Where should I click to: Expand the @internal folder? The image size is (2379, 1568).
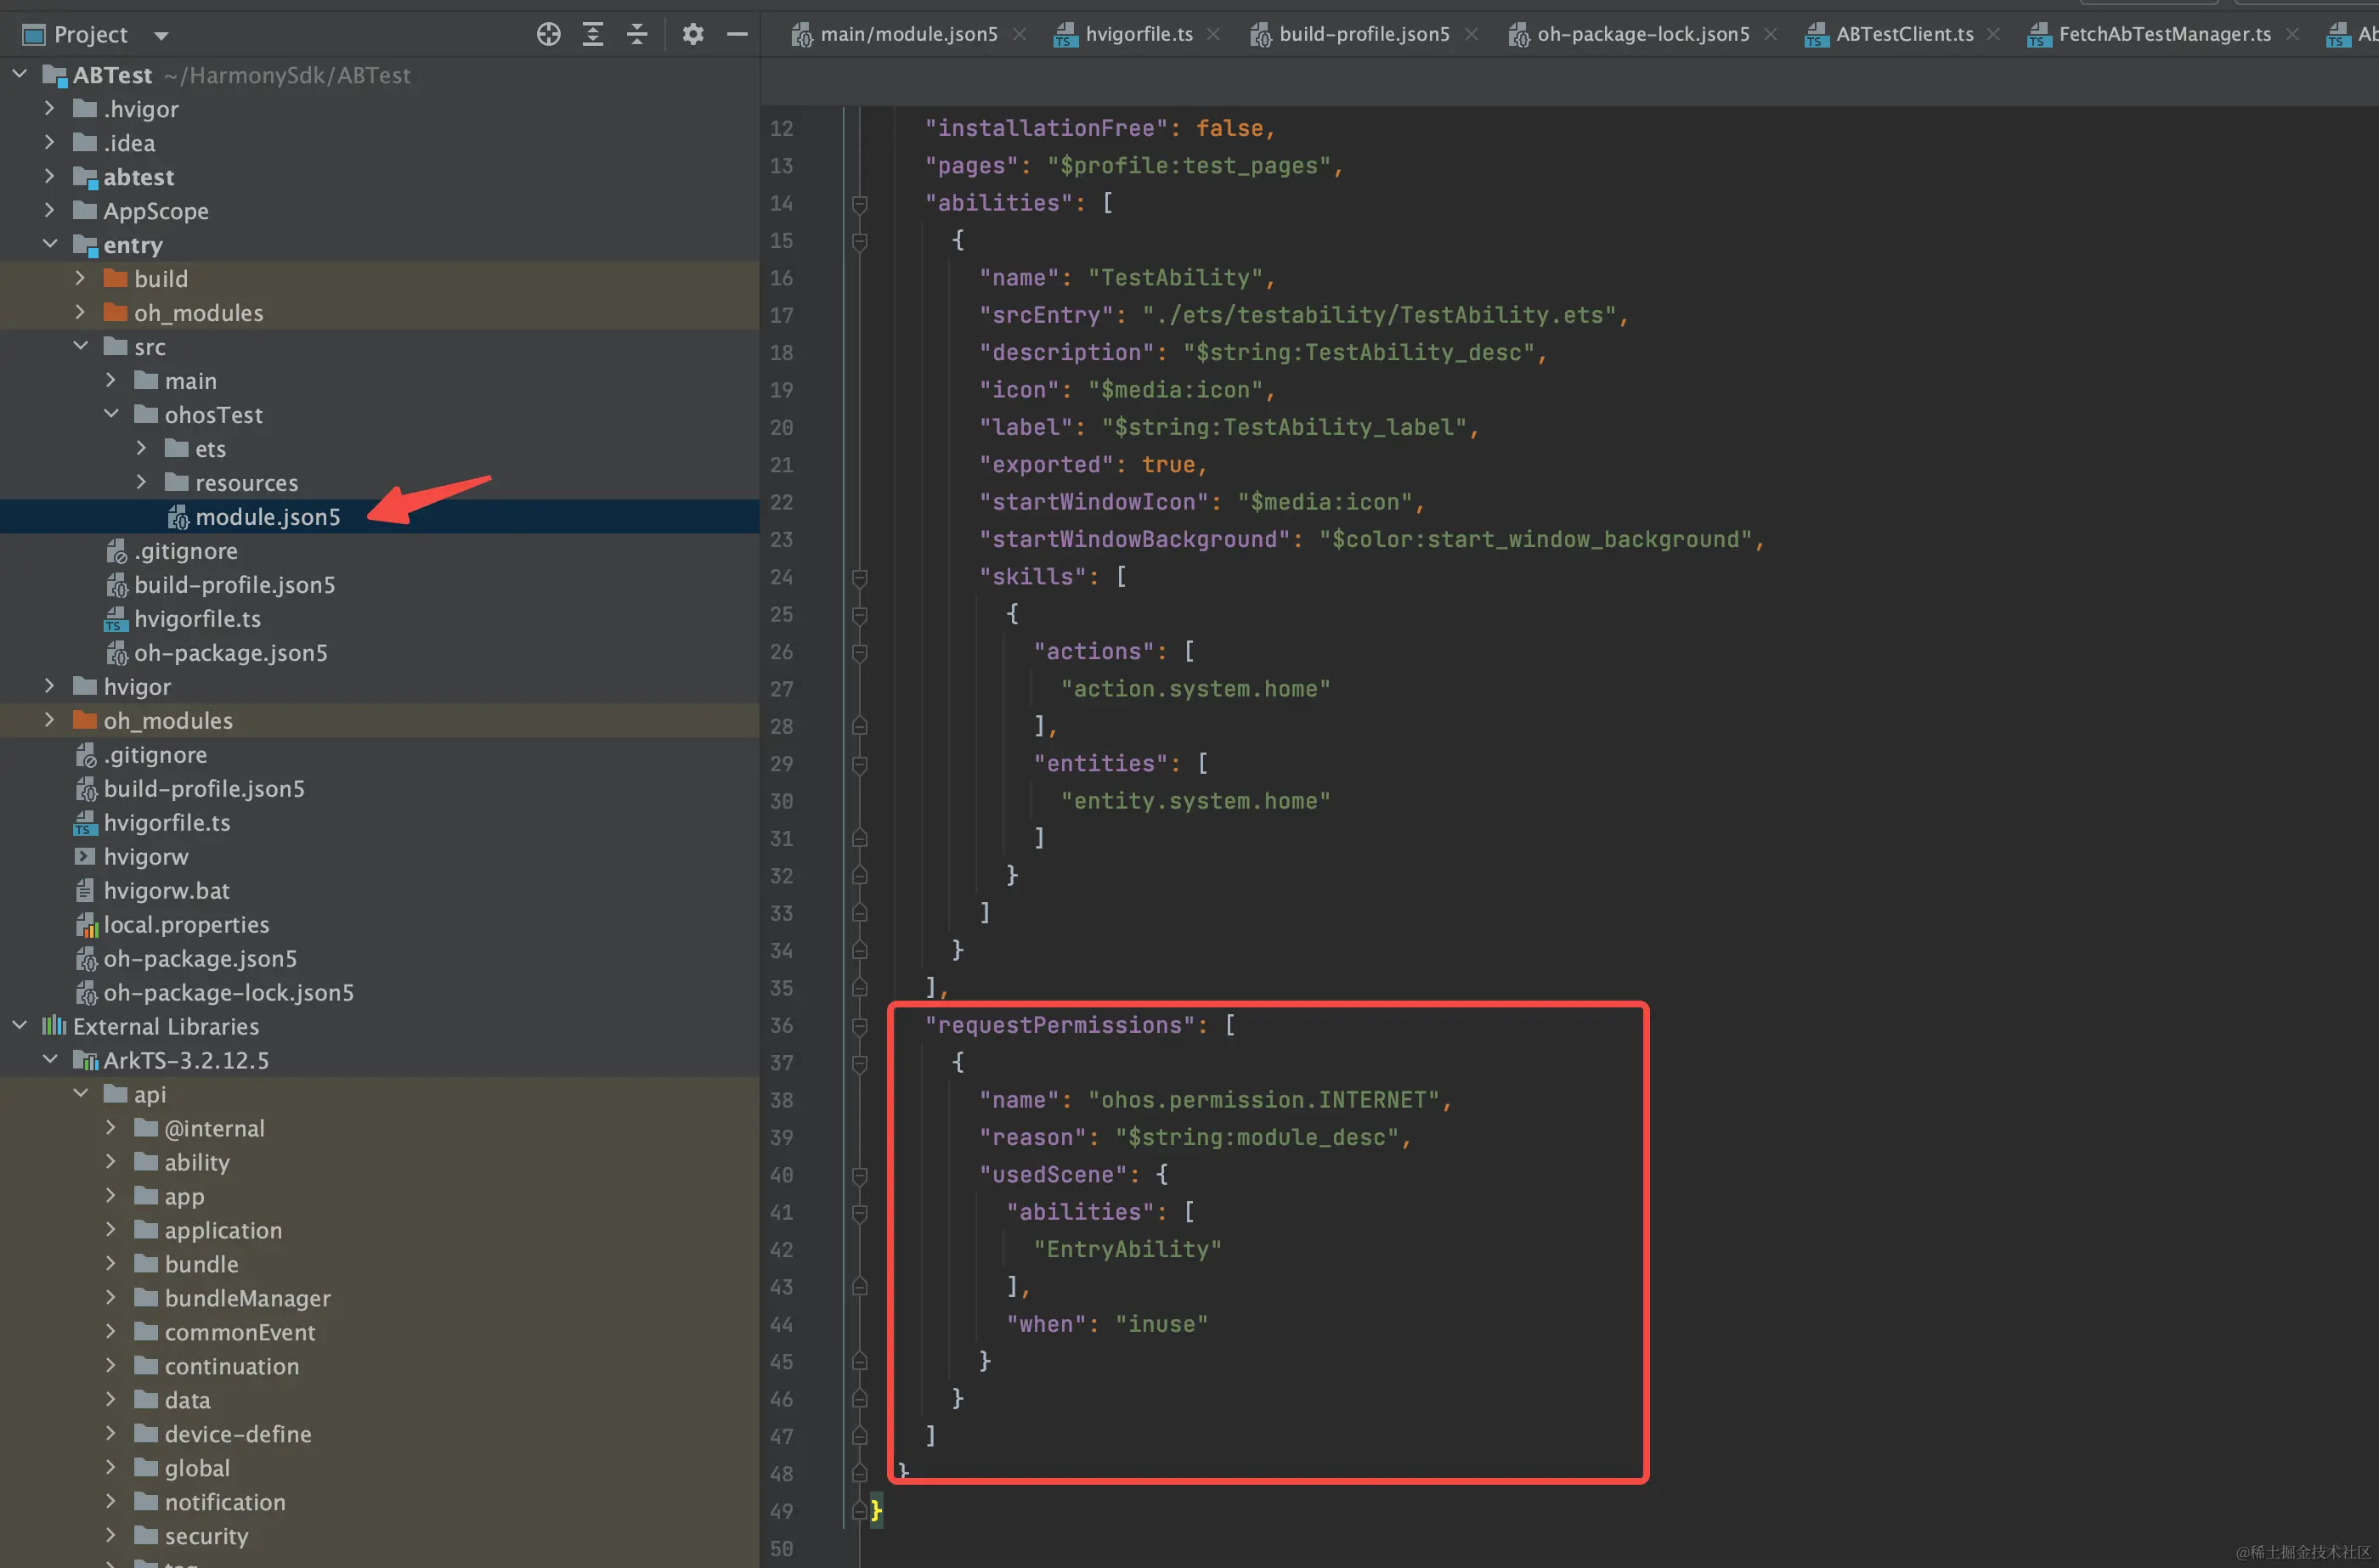click(x=111, y=1128)
